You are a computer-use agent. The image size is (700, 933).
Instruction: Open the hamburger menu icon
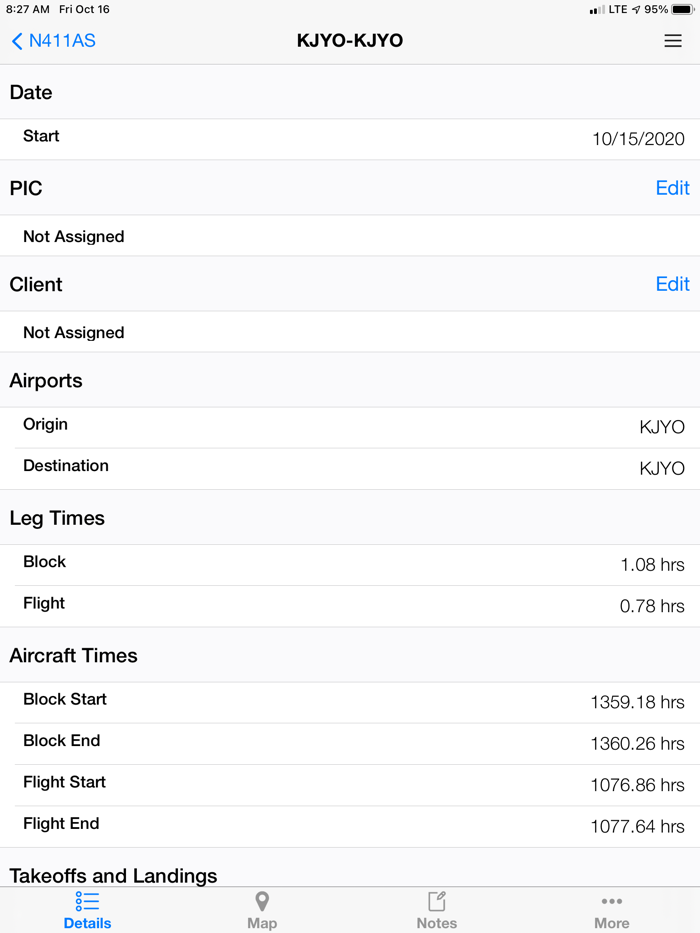(673, 41)
